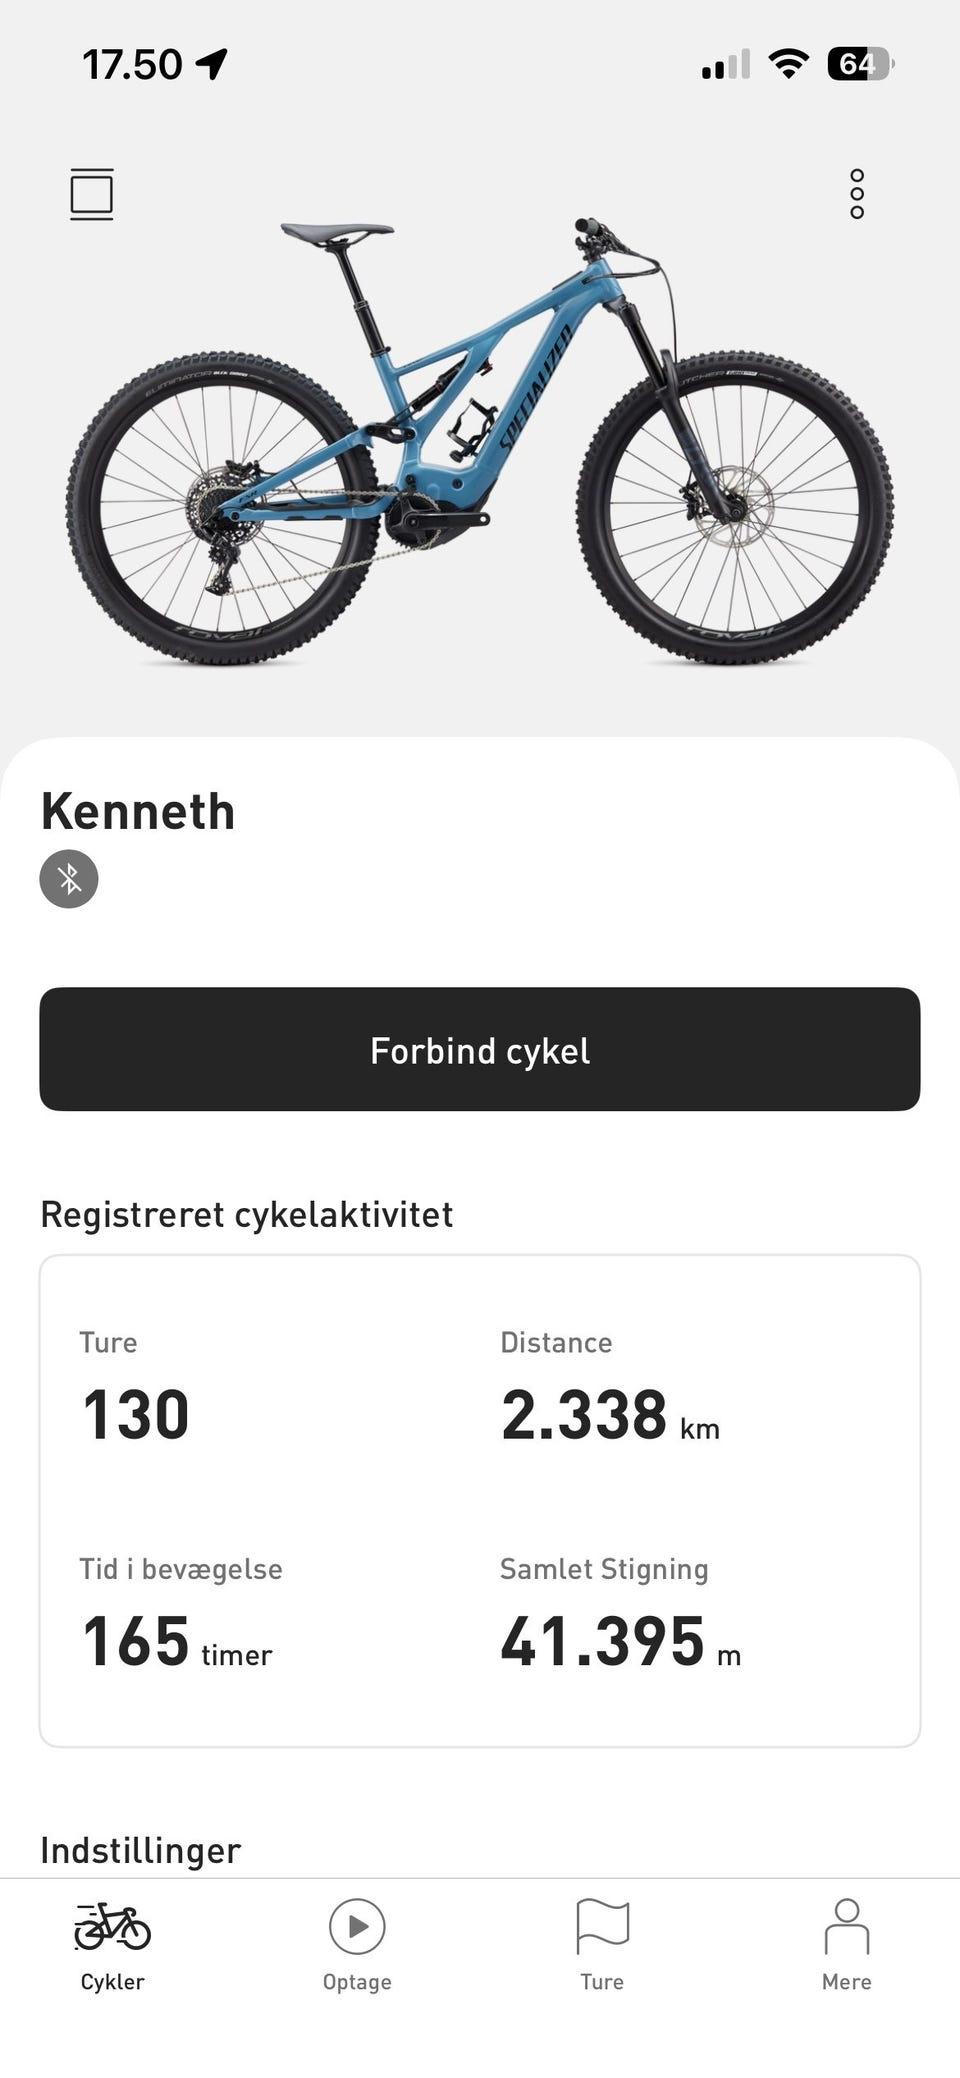Tap the Bluetooth disconnected status icon

point(69,879)
